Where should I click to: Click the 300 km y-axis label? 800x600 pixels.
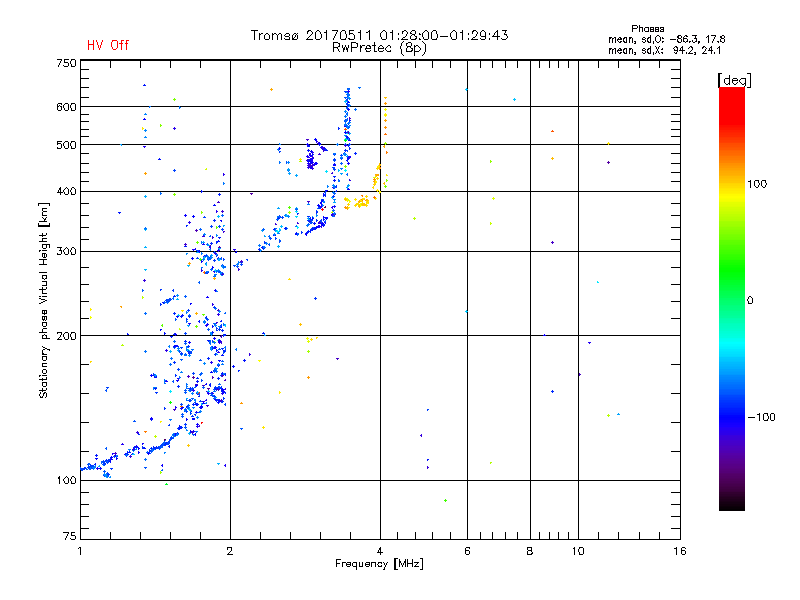pyautogui.click(x=66, y=251)
